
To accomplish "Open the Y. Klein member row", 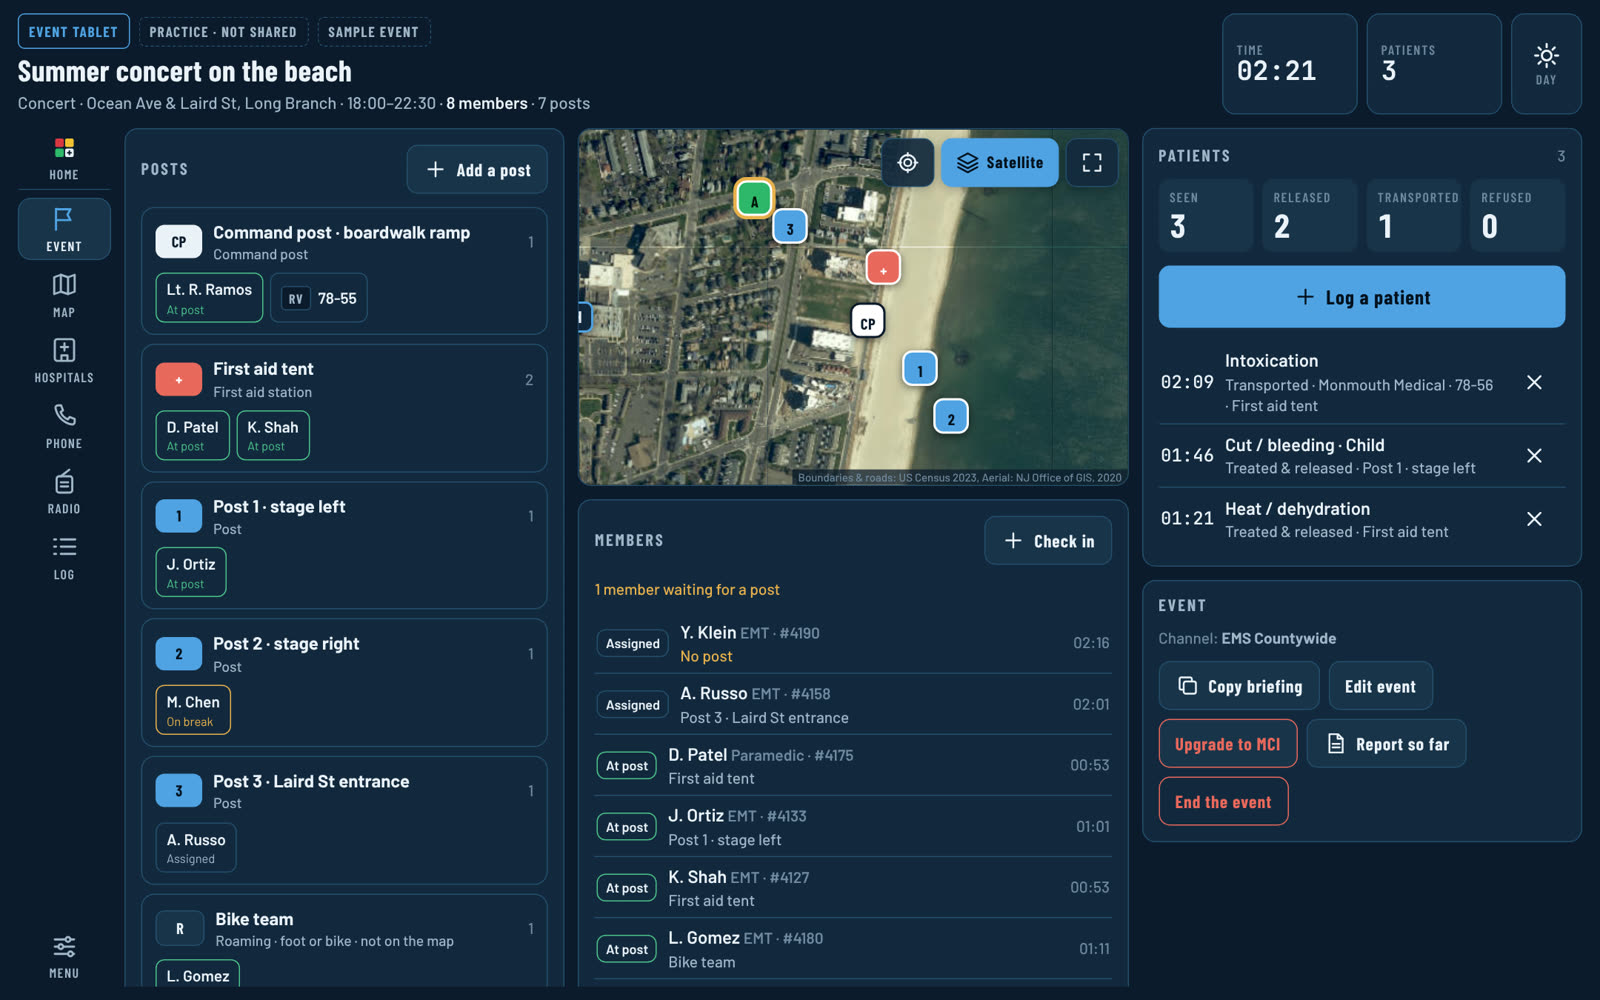I will pos(852,644).
